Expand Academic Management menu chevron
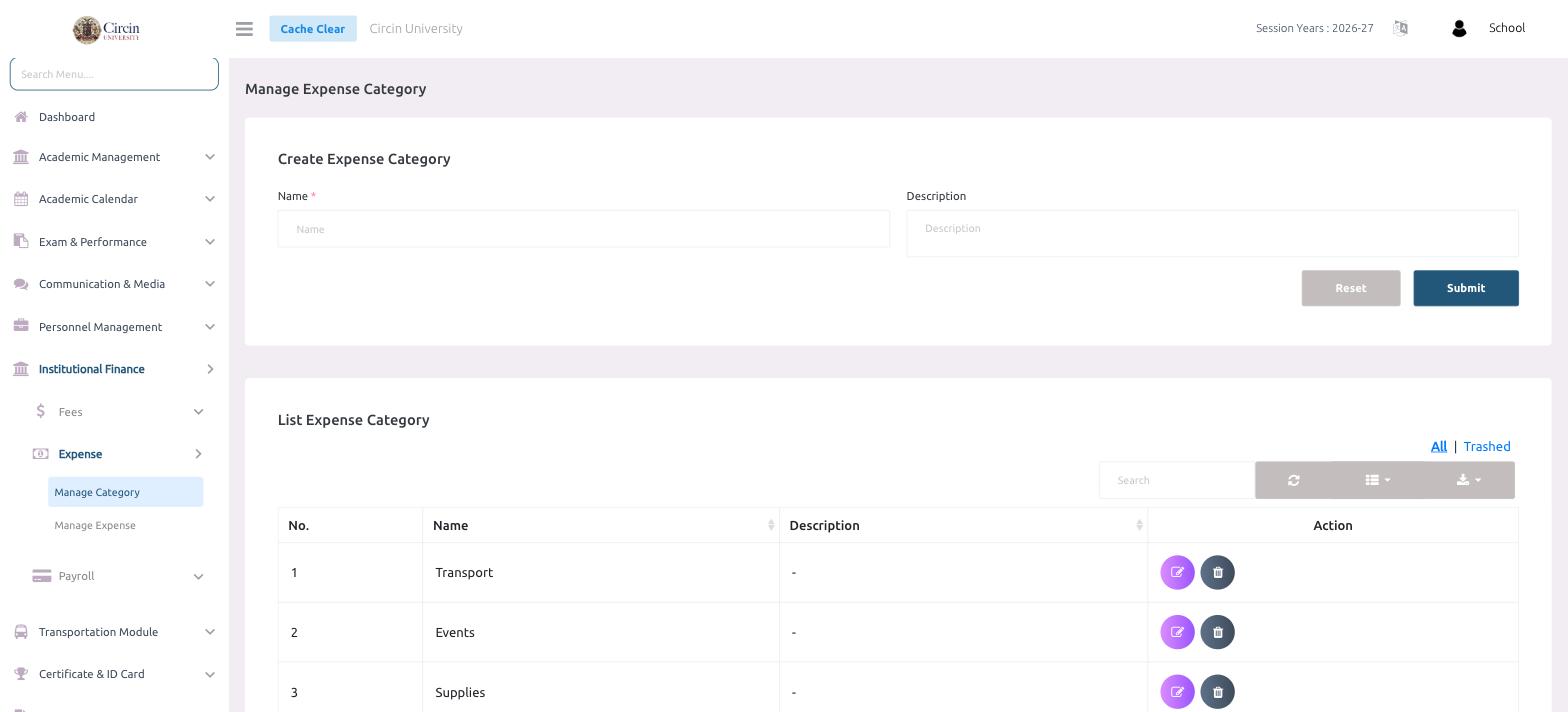The height and width of the screenshot is (712, 1568). point(210,157)
